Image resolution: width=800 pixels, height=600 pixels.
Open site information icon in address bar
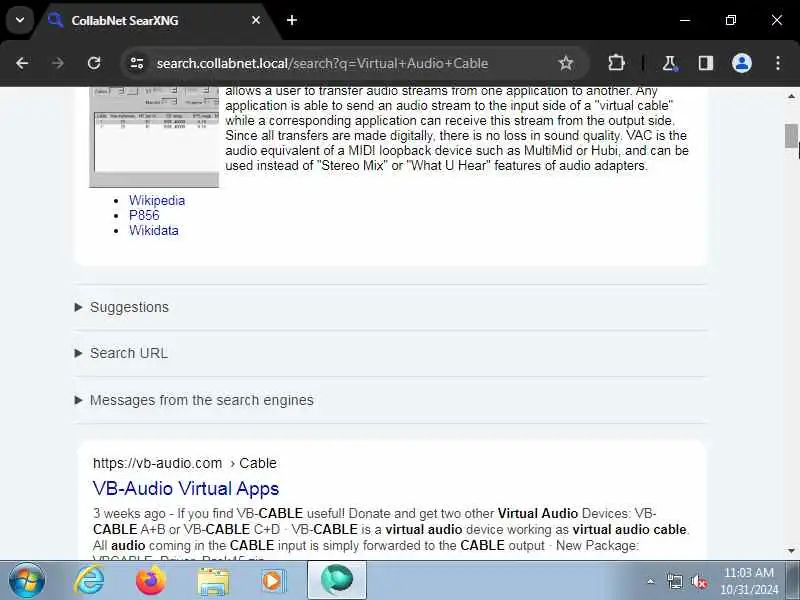137,63
